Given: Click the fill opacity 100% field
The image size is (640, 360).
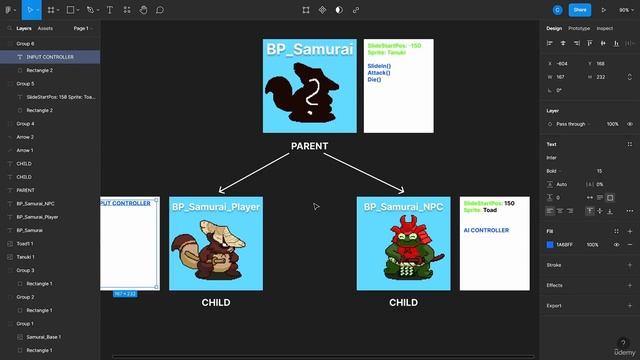Looking at the screenshot, I should [x=593, y=244].
